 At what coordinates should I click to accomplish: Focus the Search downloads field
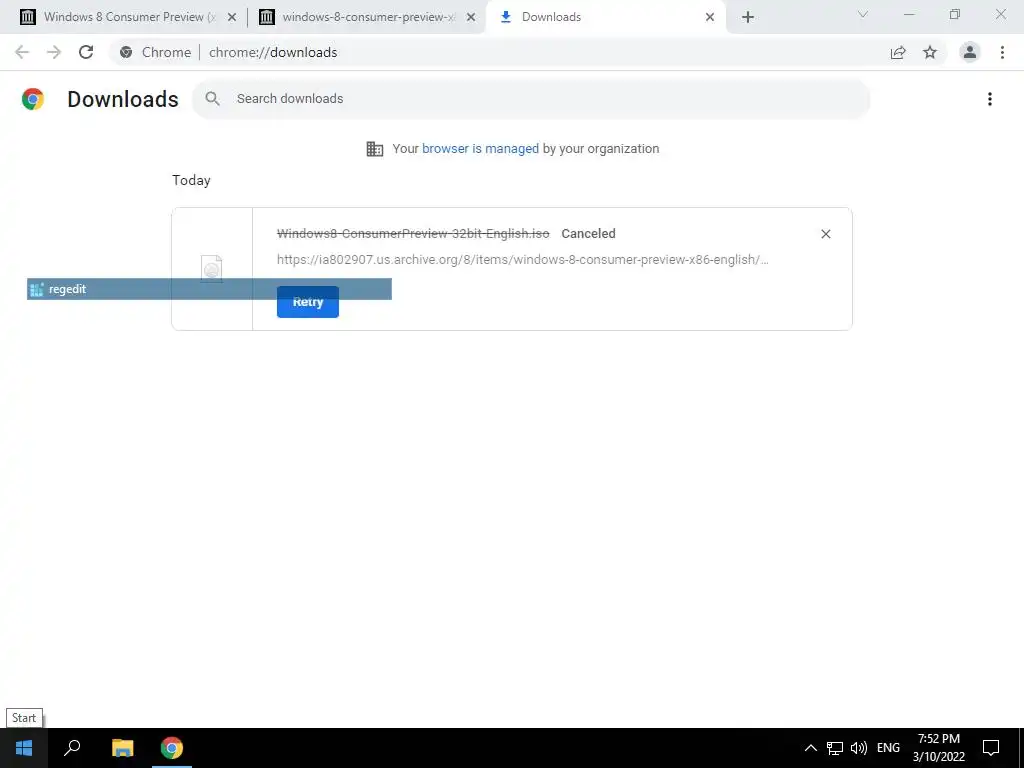(x=531, y=99)
